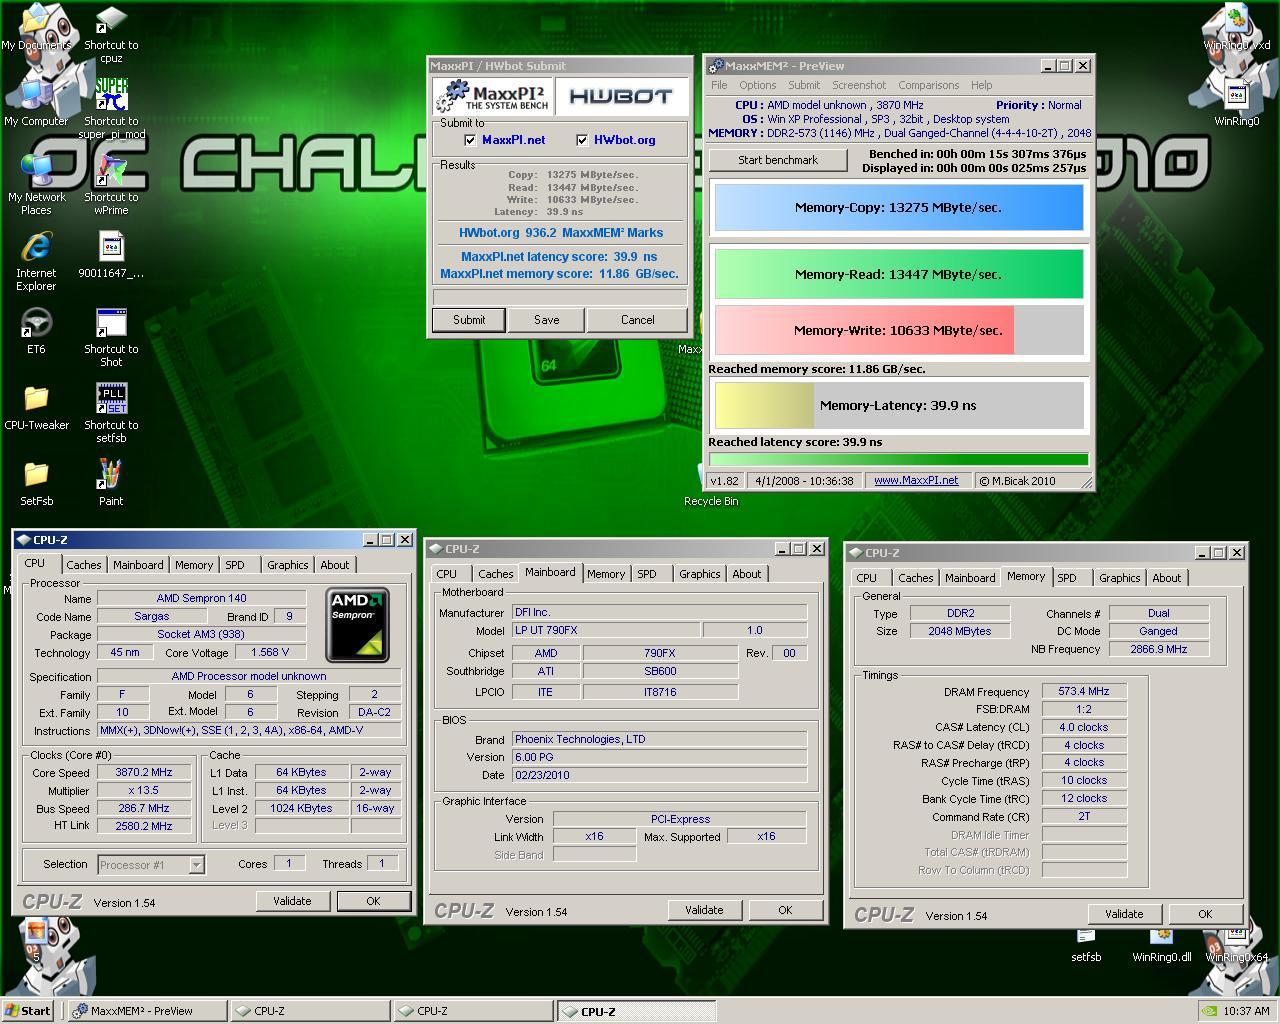Open My Network Places icon
The height and width of the screenshot is (1024, 1280).
(x=36, y=185)
